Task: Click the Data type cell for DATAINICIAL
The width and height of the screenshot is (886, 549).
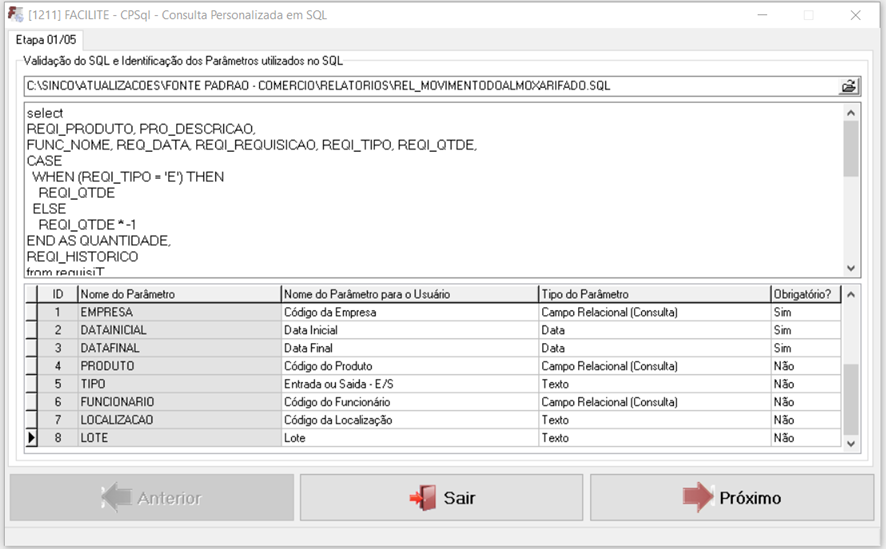Action: [x=655, y=330]
